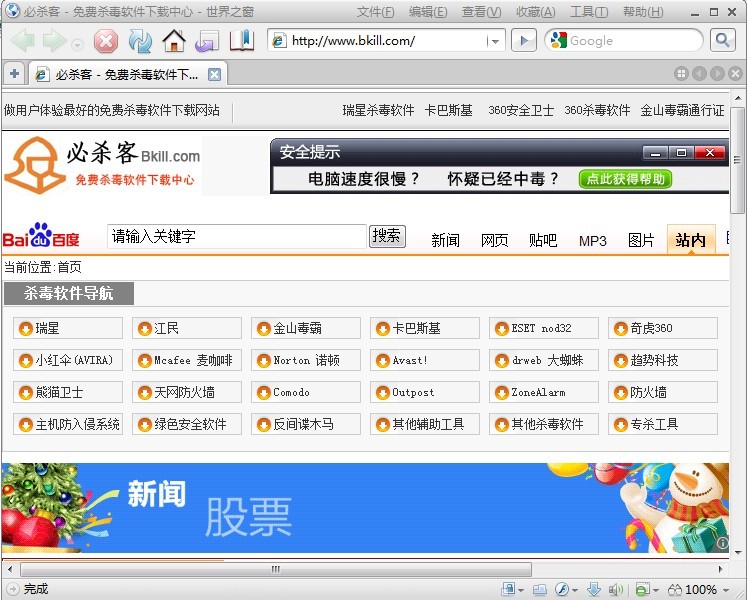The height and width of the screenshot is (600, 747).
Task: Open the 工具(T) tools menu
Action: point(588,12)
